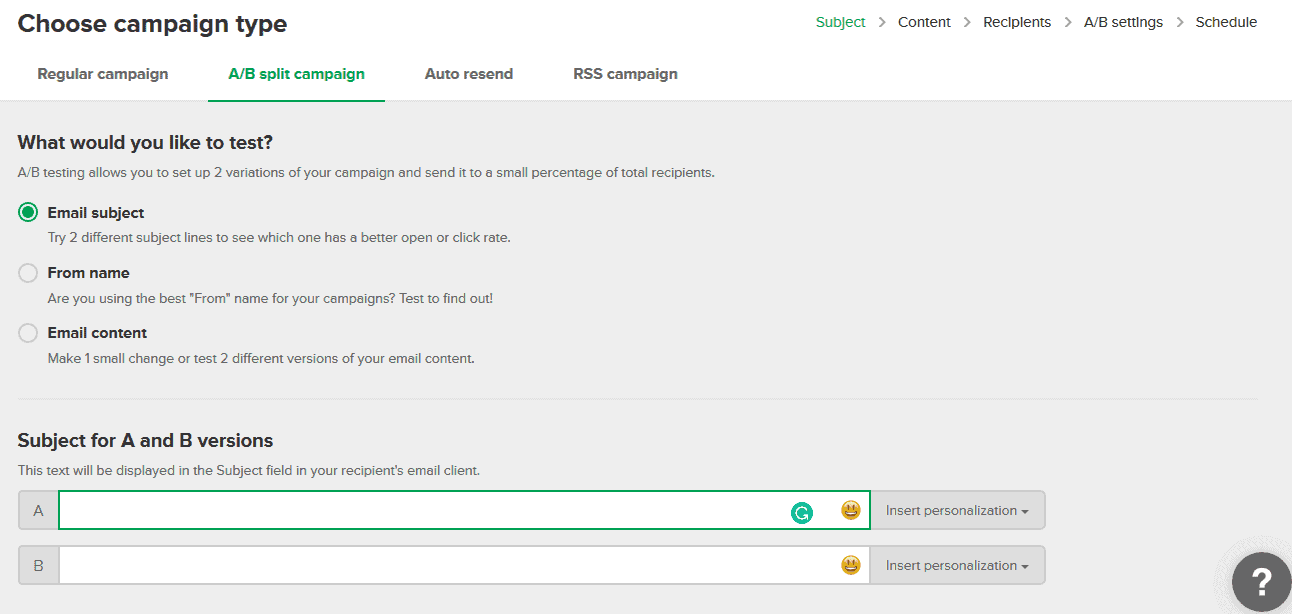Select the A/B split campaign tab
Screen dimensions: 1292x614
click(x=296, y=73)
